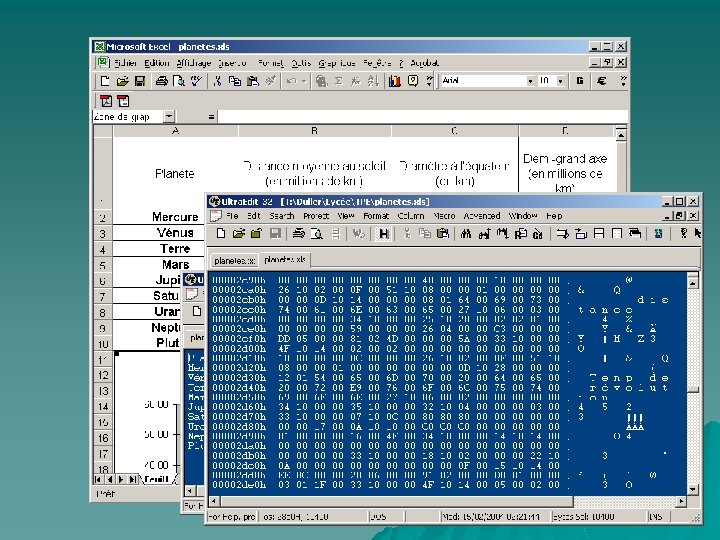
Task: Click Paste icon in Excel toolbar
Action: (x=252, y=81)
